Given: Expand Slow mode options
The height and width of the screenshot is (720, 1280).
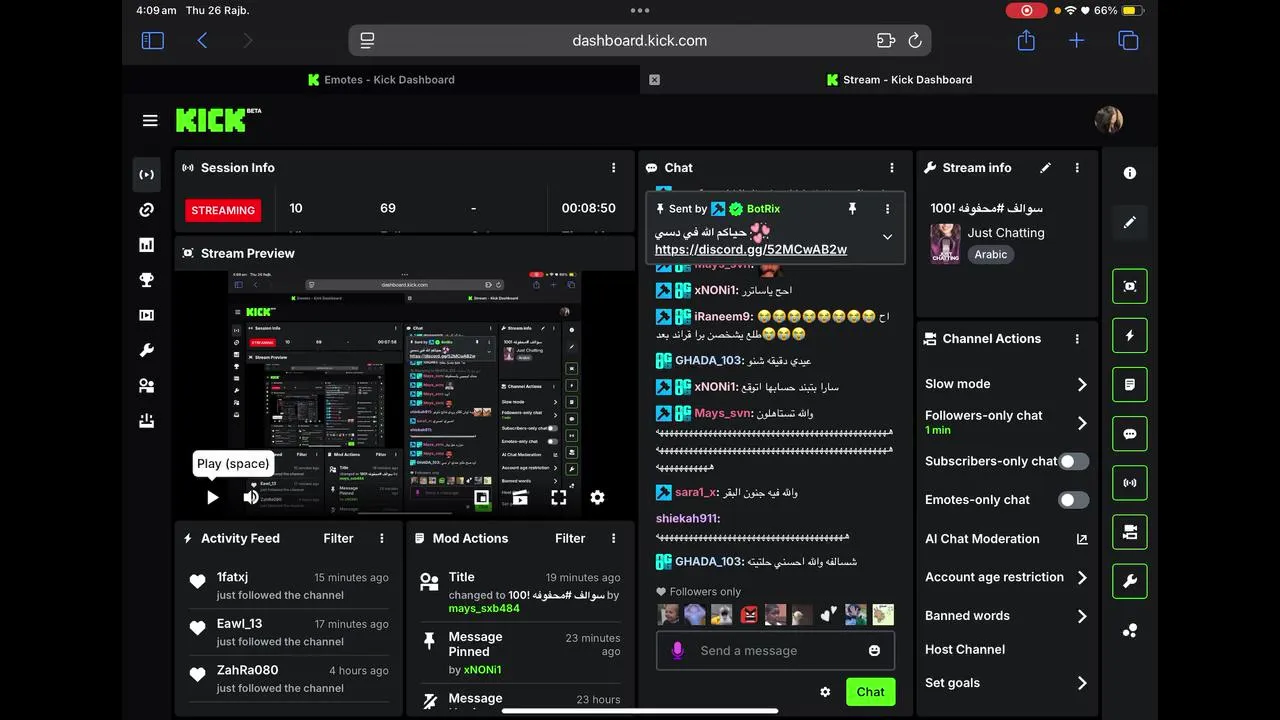Looking at the screenshot, I should [1082, 384].
